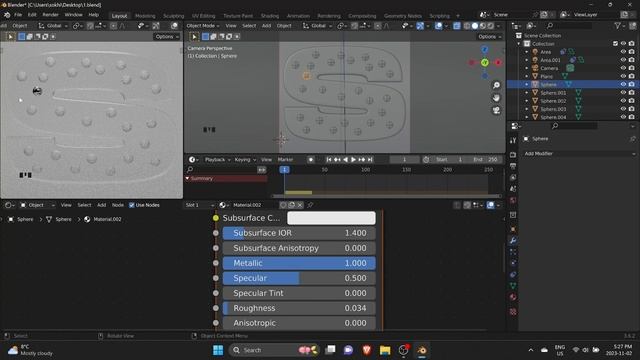
Task: Click the timeline End frame field
Action: coord(485,160)
